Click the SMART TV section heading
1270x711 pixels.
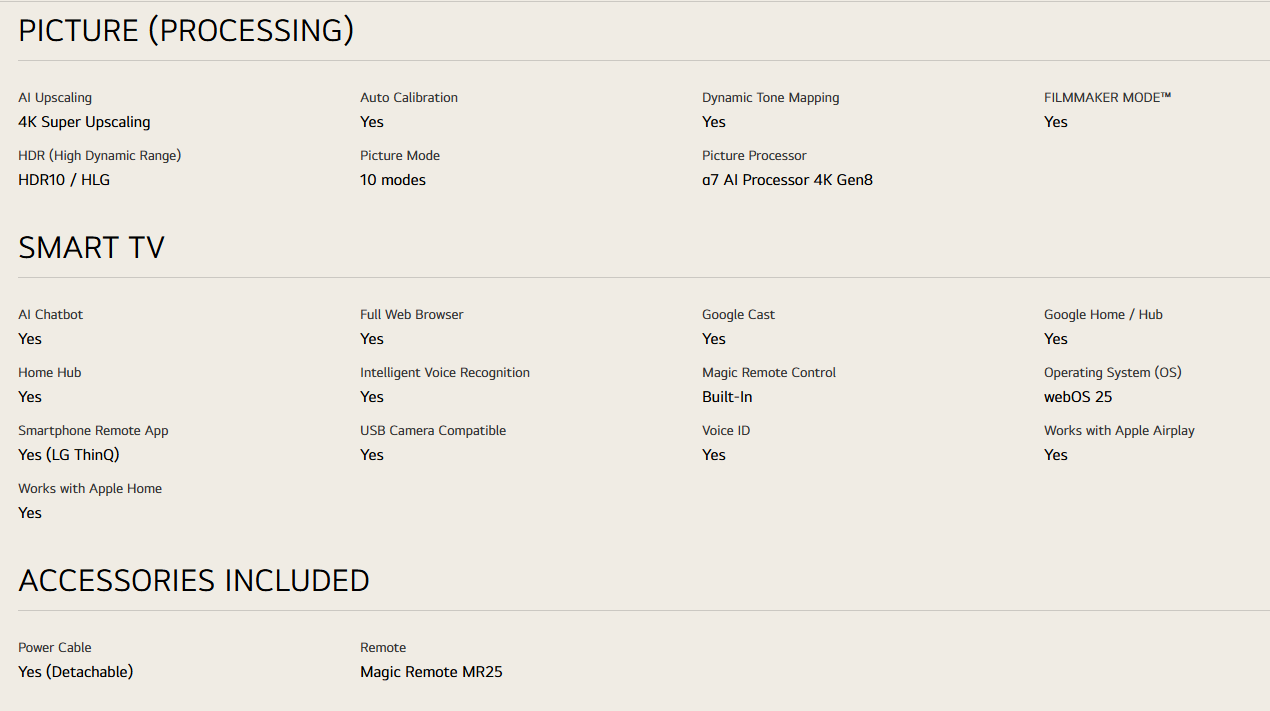pyautogui.click(x=91, y=248)
